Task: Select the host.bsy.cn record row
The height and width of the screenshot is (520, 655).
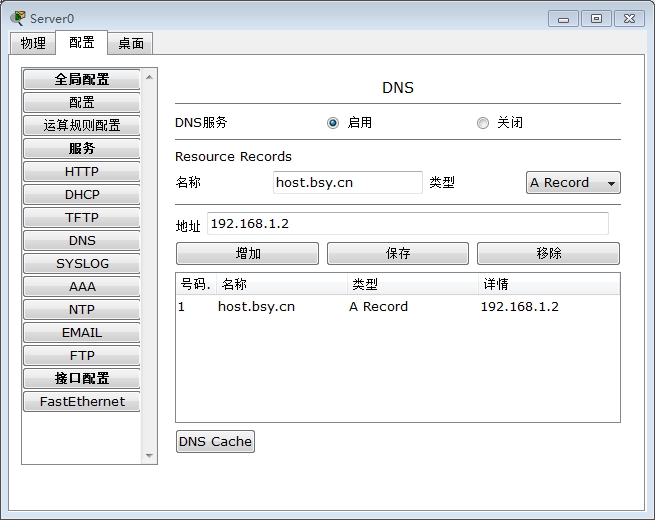Action: click(397, 307)
